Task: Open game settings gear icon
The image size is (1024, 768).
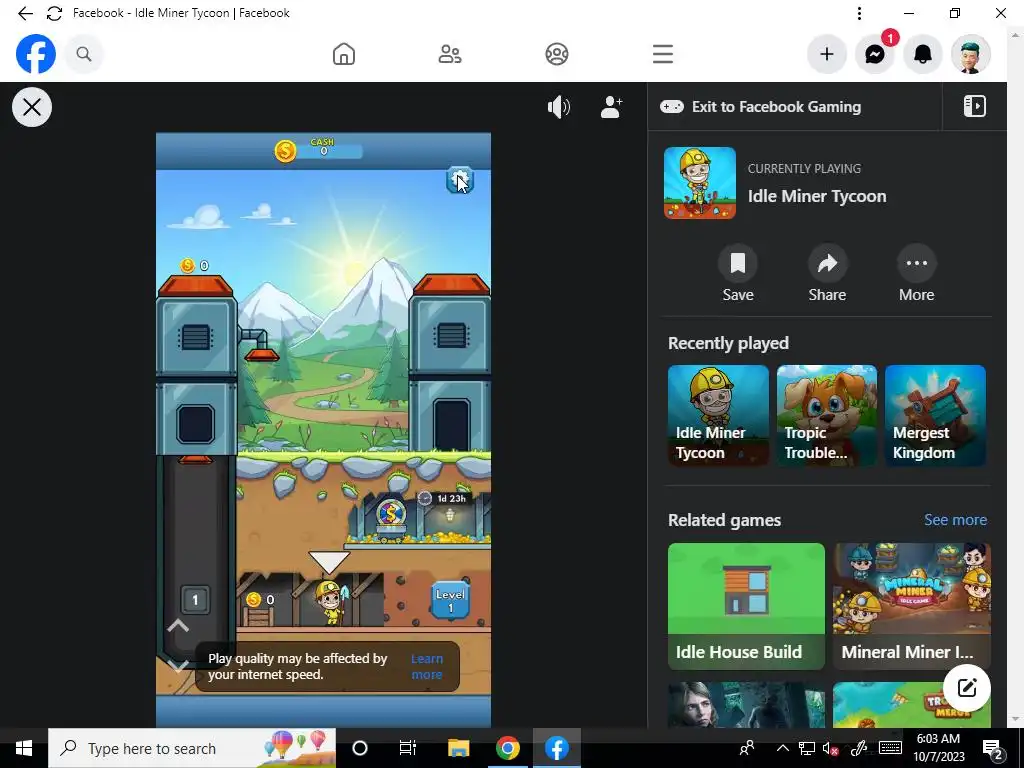Action: pyautogui.click(x=460, y=180)
